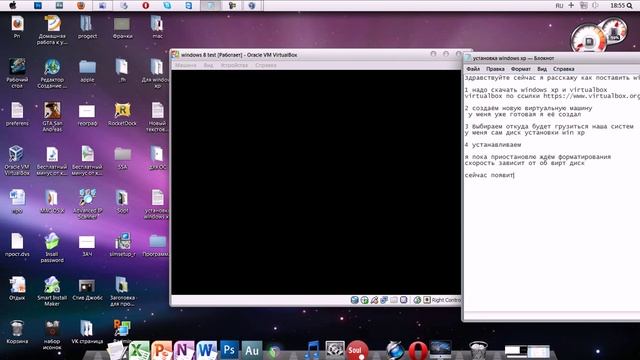Select the Smart Install Maker desktop shortcut
Screen dimensions: 640x360
[x=52, y=291]
